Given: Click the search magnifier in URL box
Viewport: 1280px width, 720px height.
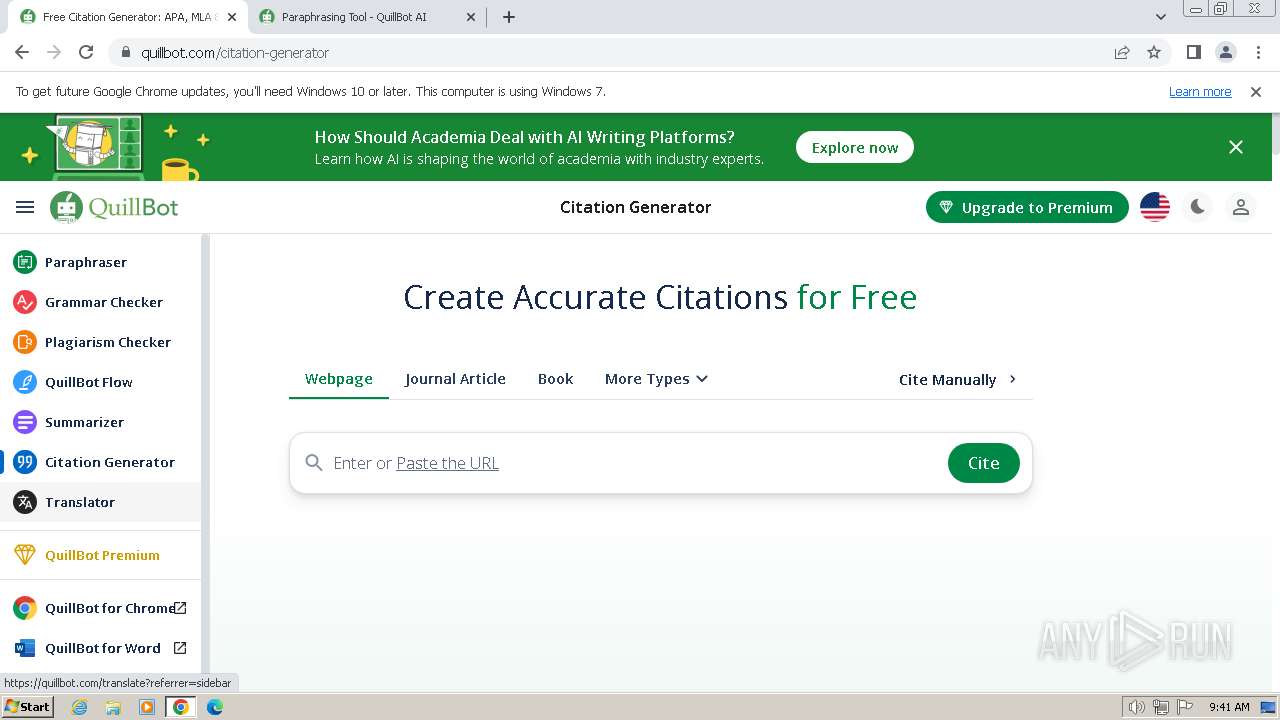Looking at the screenshot, I should coord(314,463).
